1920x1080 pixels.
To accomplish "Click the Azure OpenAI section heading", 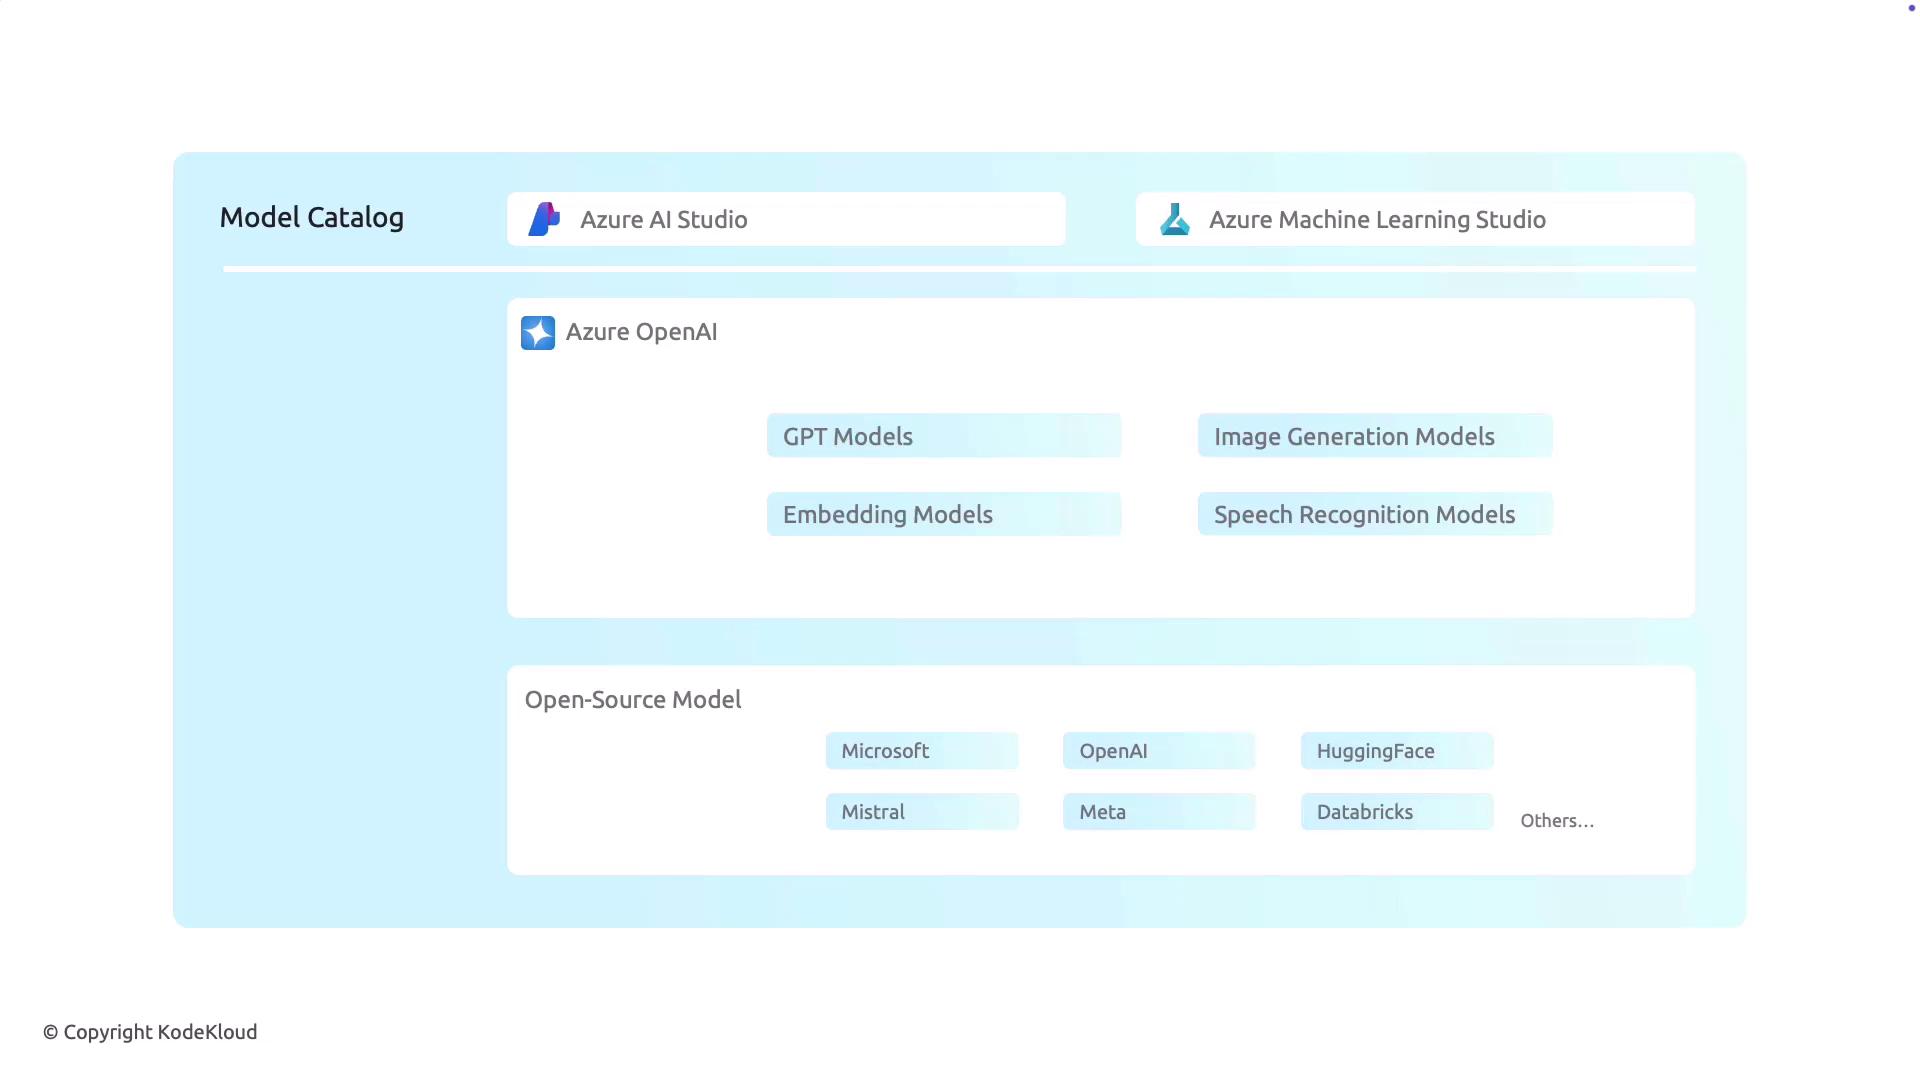I will point(641,332).
